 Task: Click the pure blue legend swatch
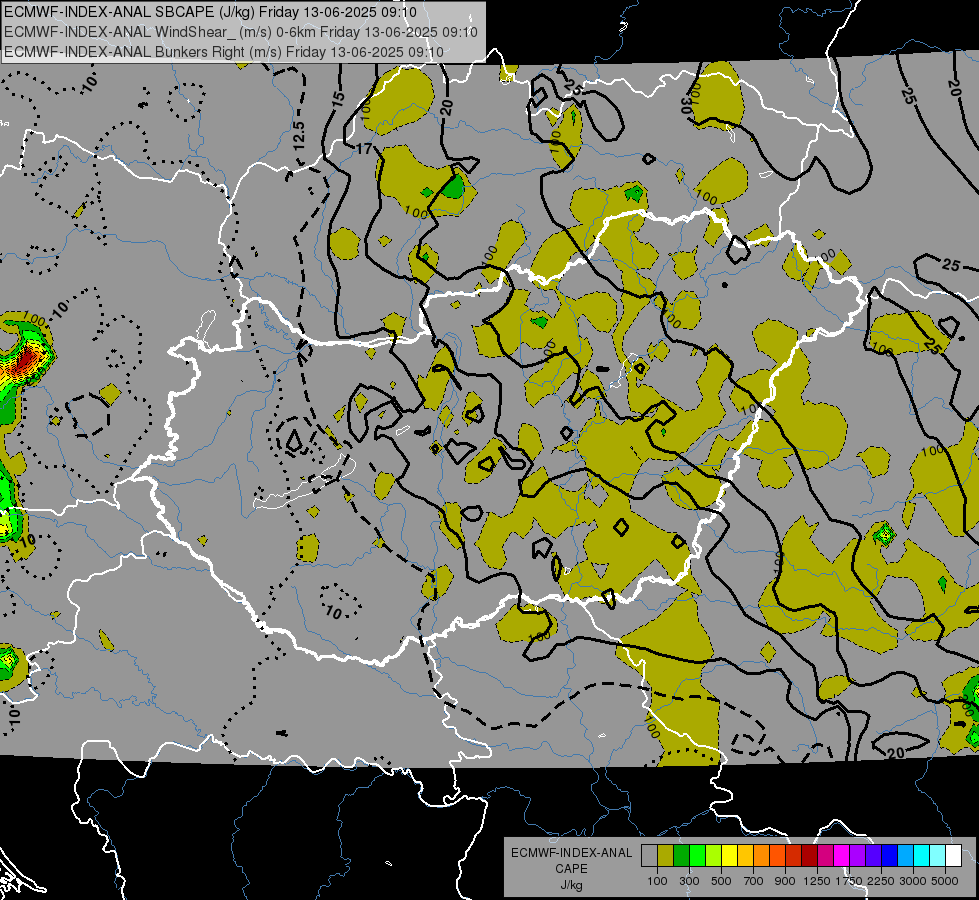coord(889,856)
